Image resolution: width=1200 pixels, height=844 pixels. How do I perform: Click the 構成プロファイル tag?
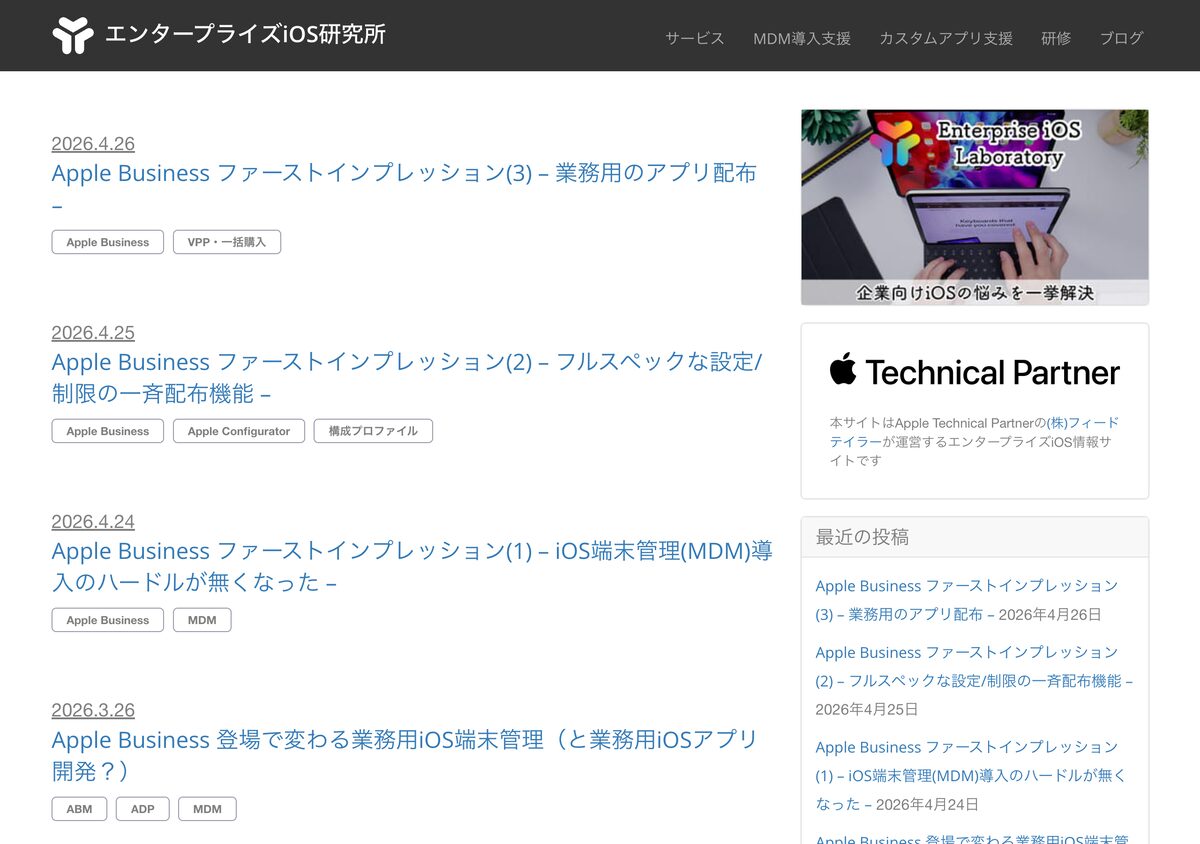click(373, 431)
